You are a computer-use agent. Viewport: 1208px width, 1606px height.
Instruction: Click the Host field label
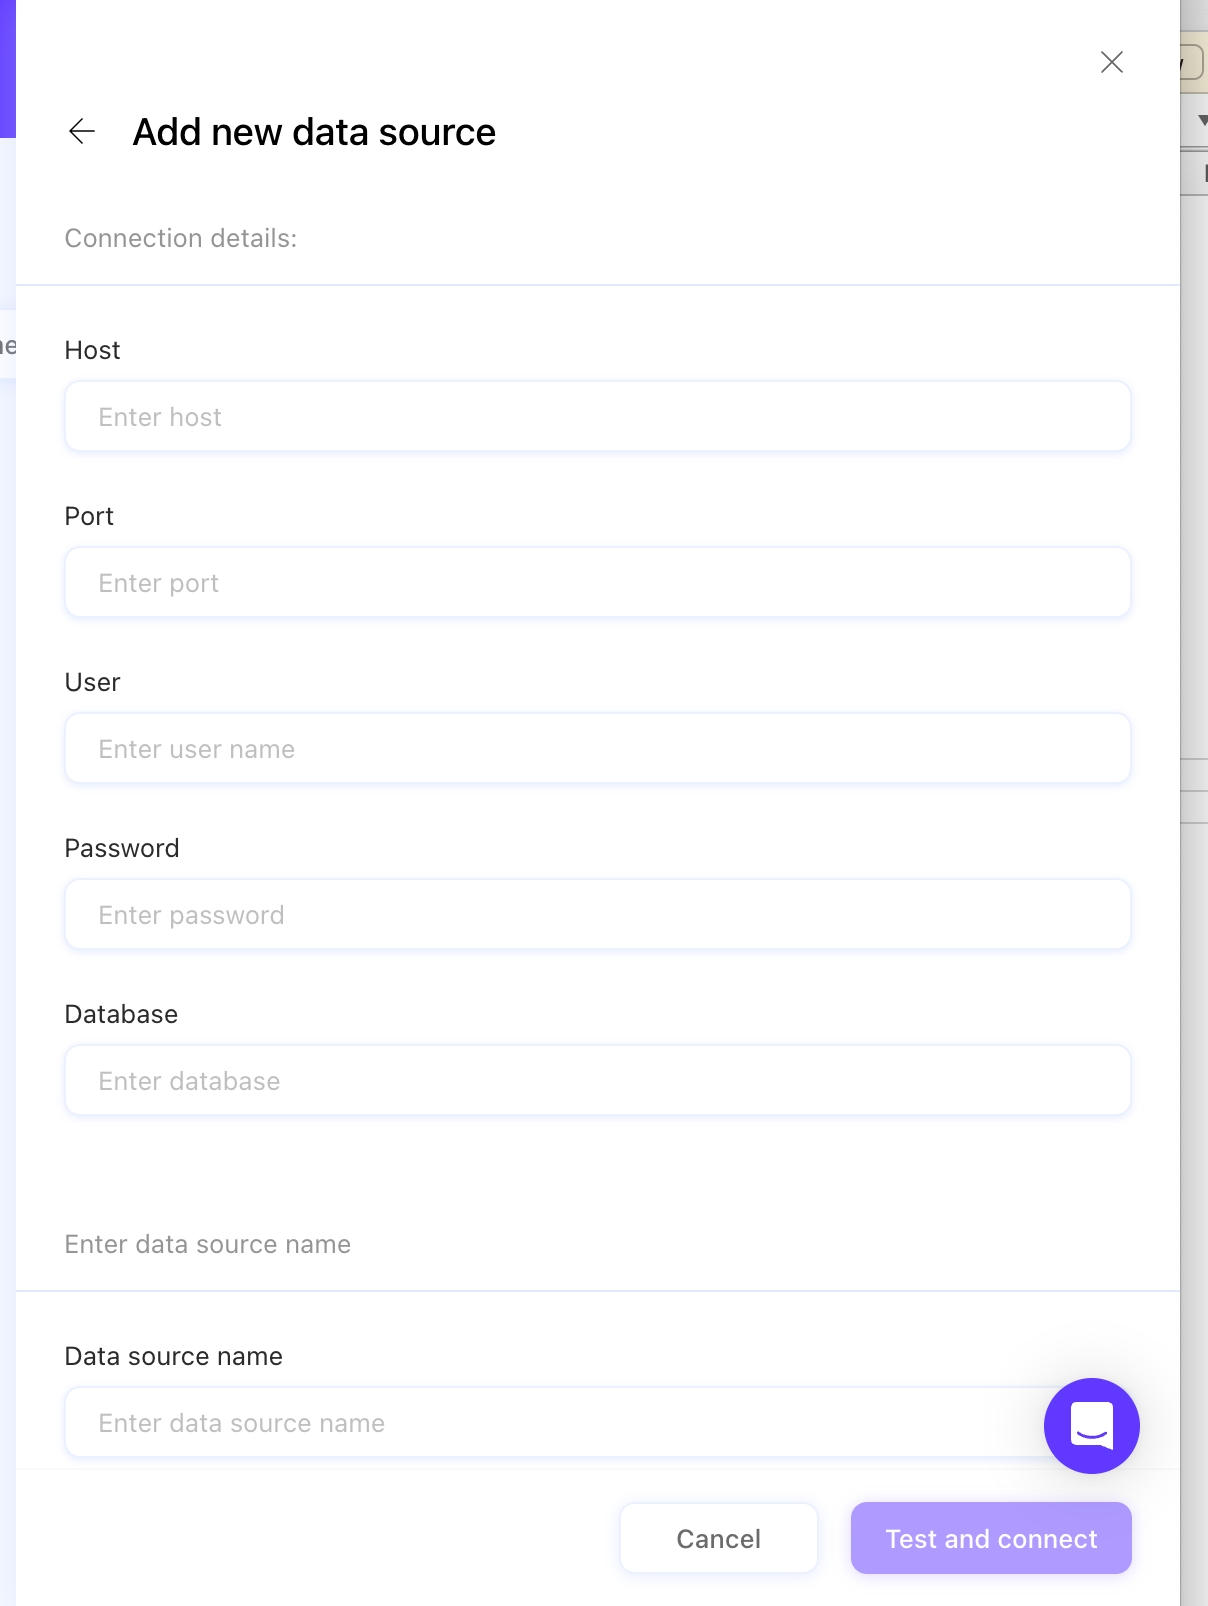[92, 350]
